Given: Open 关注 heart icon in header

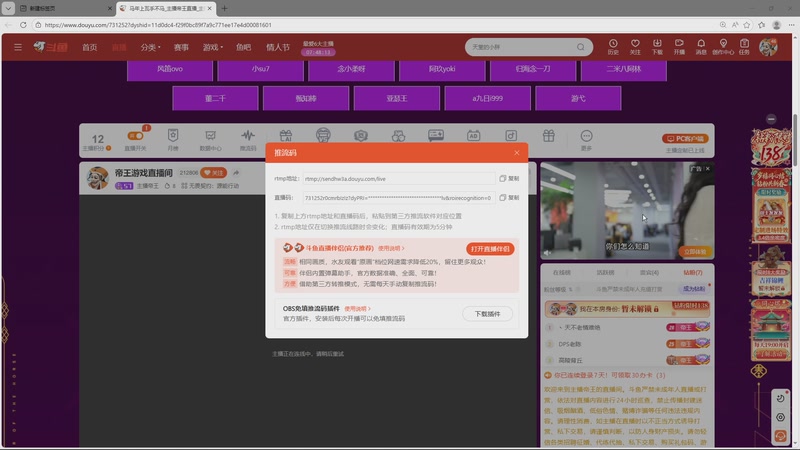Looking at the screenshot, I should 635,47.
